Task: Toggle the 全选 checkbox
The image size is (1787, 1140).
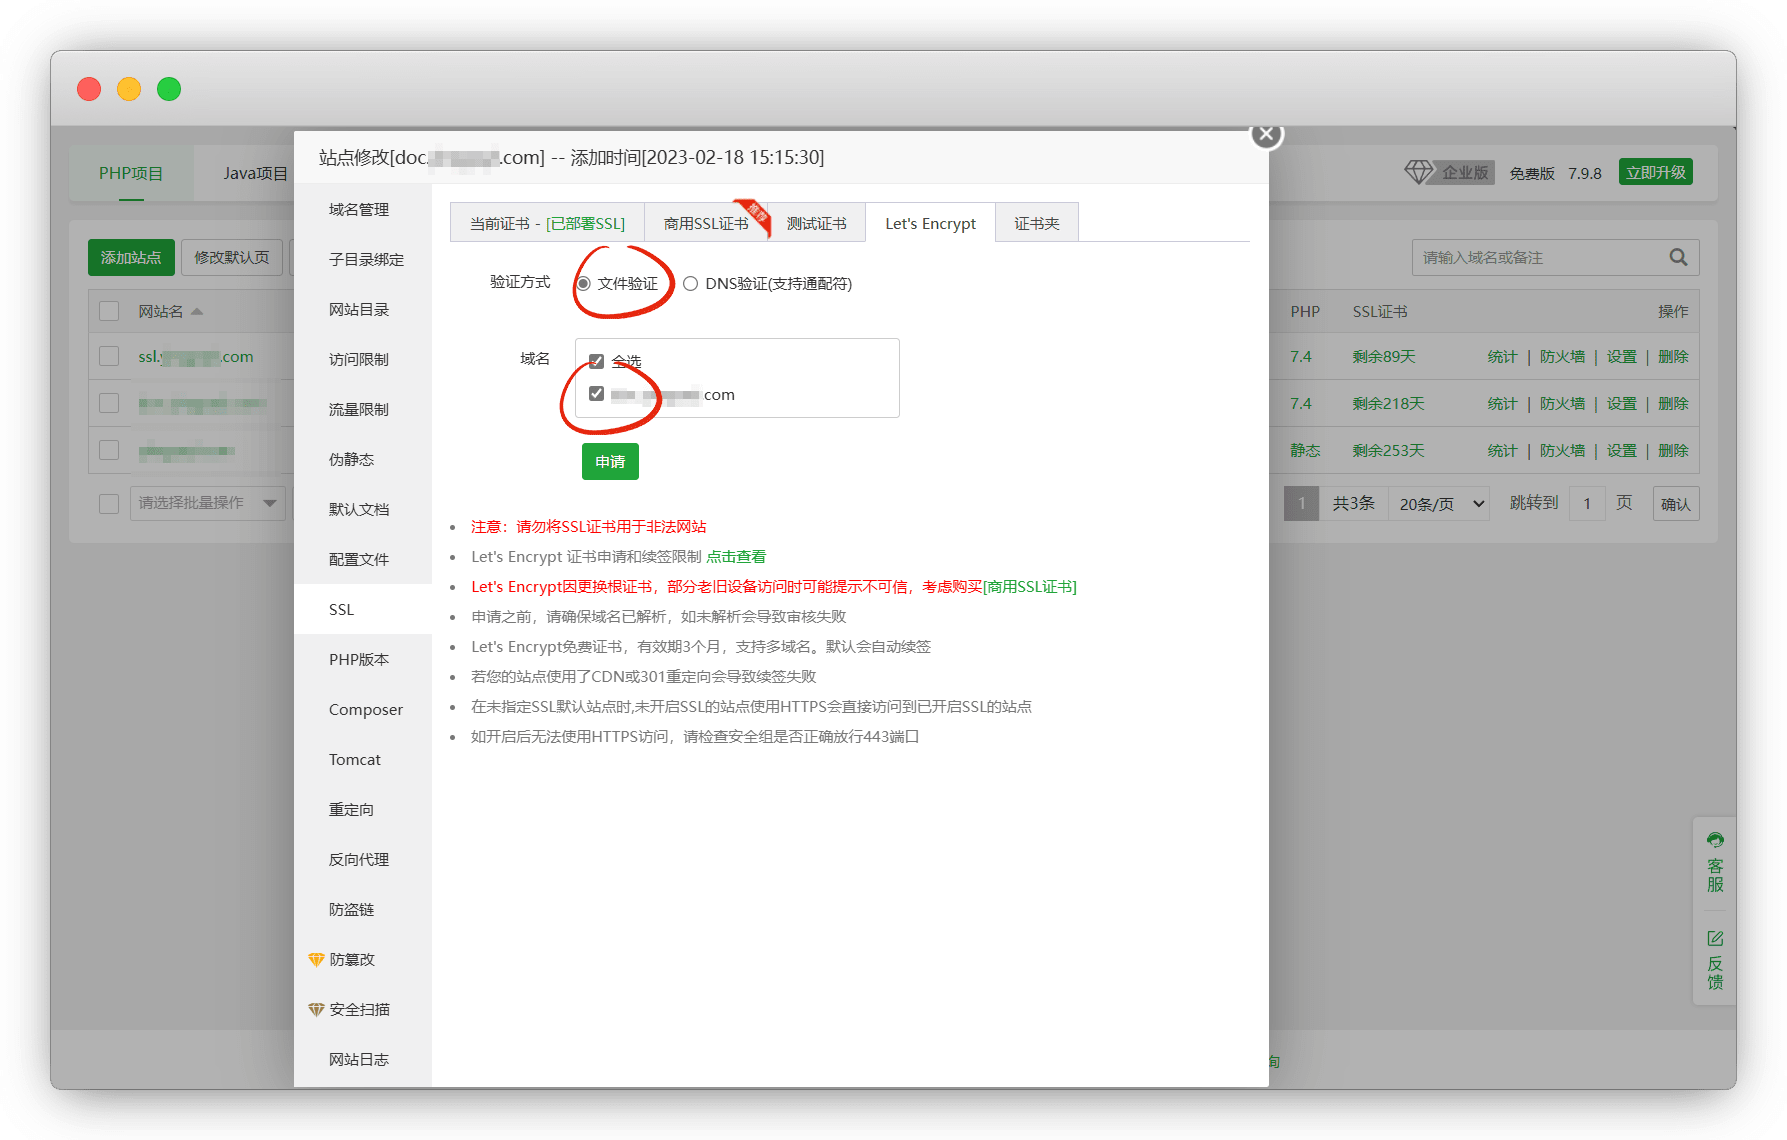Action: pos(597,361)
